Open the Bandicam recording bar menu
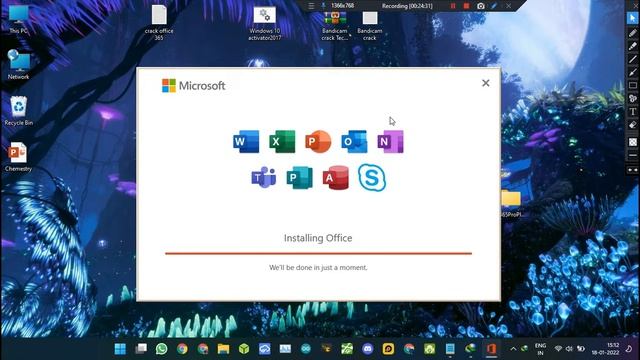The image size is (640, 360). pos(311,6)
